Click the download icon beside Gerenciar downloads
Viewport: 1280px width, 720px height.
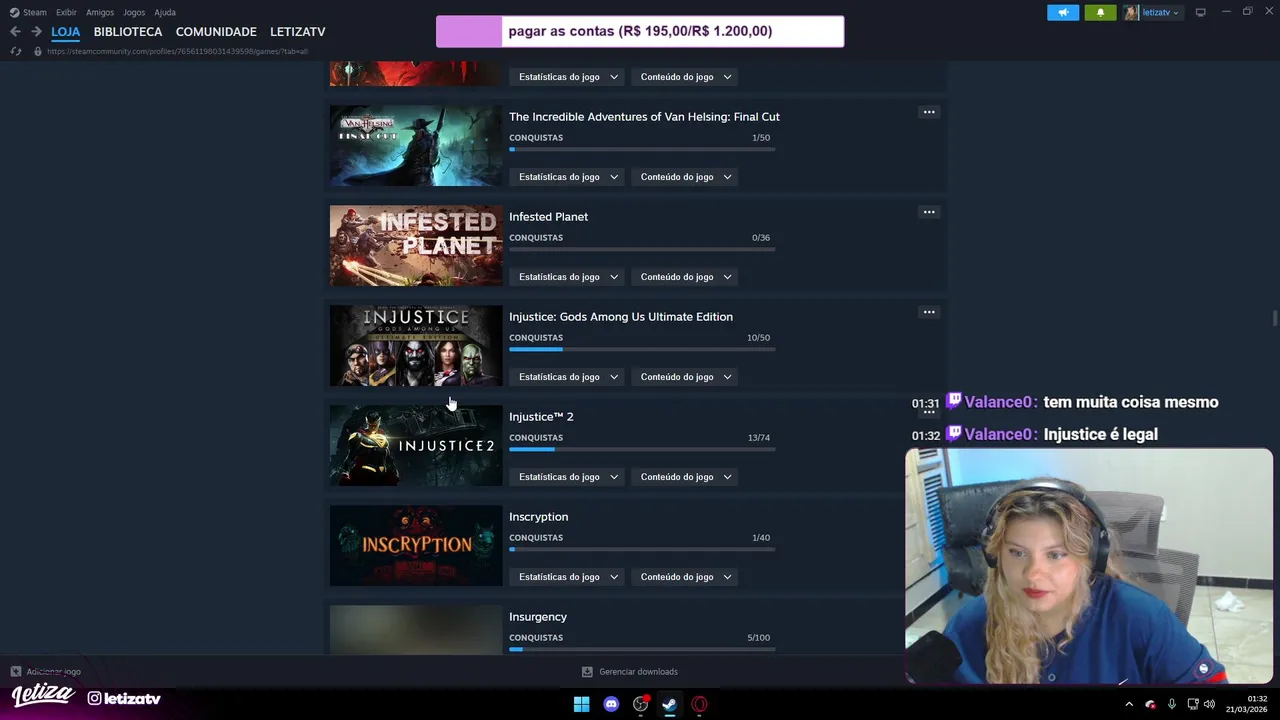[x=587, y=672]
